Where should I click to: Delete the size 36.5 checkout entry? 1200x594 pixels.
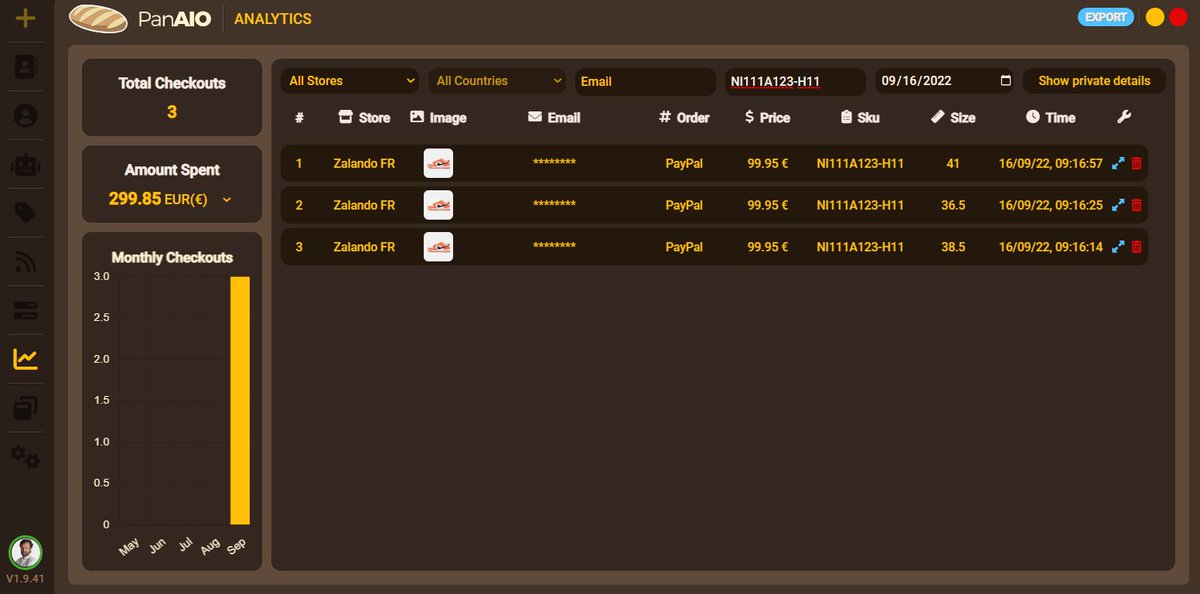[x=1136, y=205]
